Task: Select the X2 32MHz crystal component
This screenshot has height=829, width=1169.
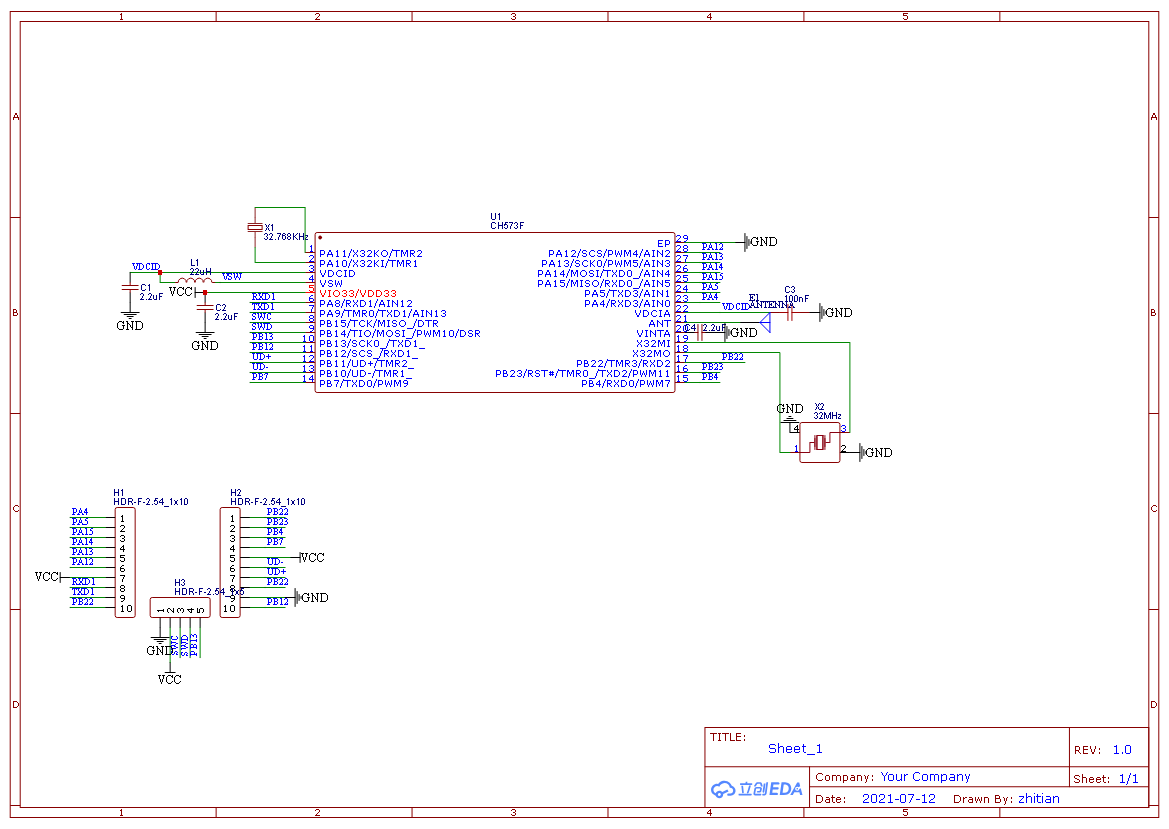Action: (x=820, y=442)
